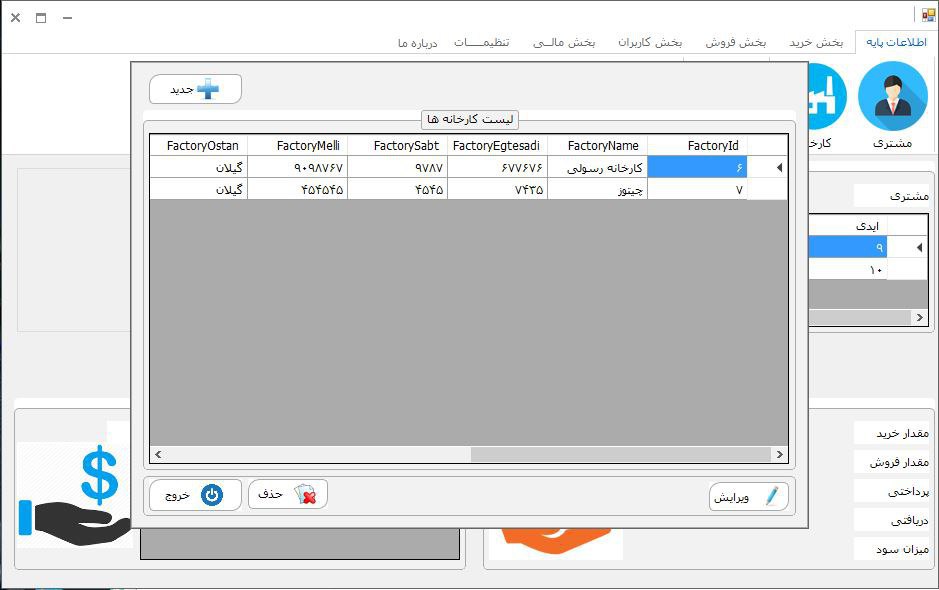Screen dimensions: 939x590
Task: Click گیلان in the کارخانه رسولی row
Action: (x=199, y=167)
